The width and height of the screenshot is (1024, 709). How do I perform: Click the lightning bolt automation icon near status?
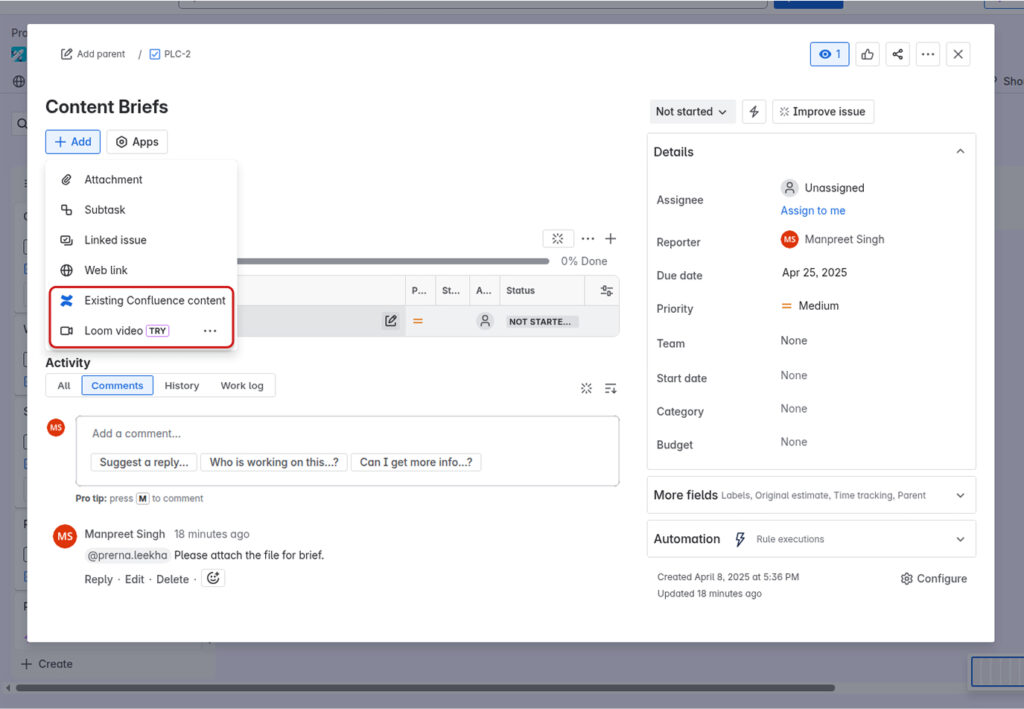(754, 112)
